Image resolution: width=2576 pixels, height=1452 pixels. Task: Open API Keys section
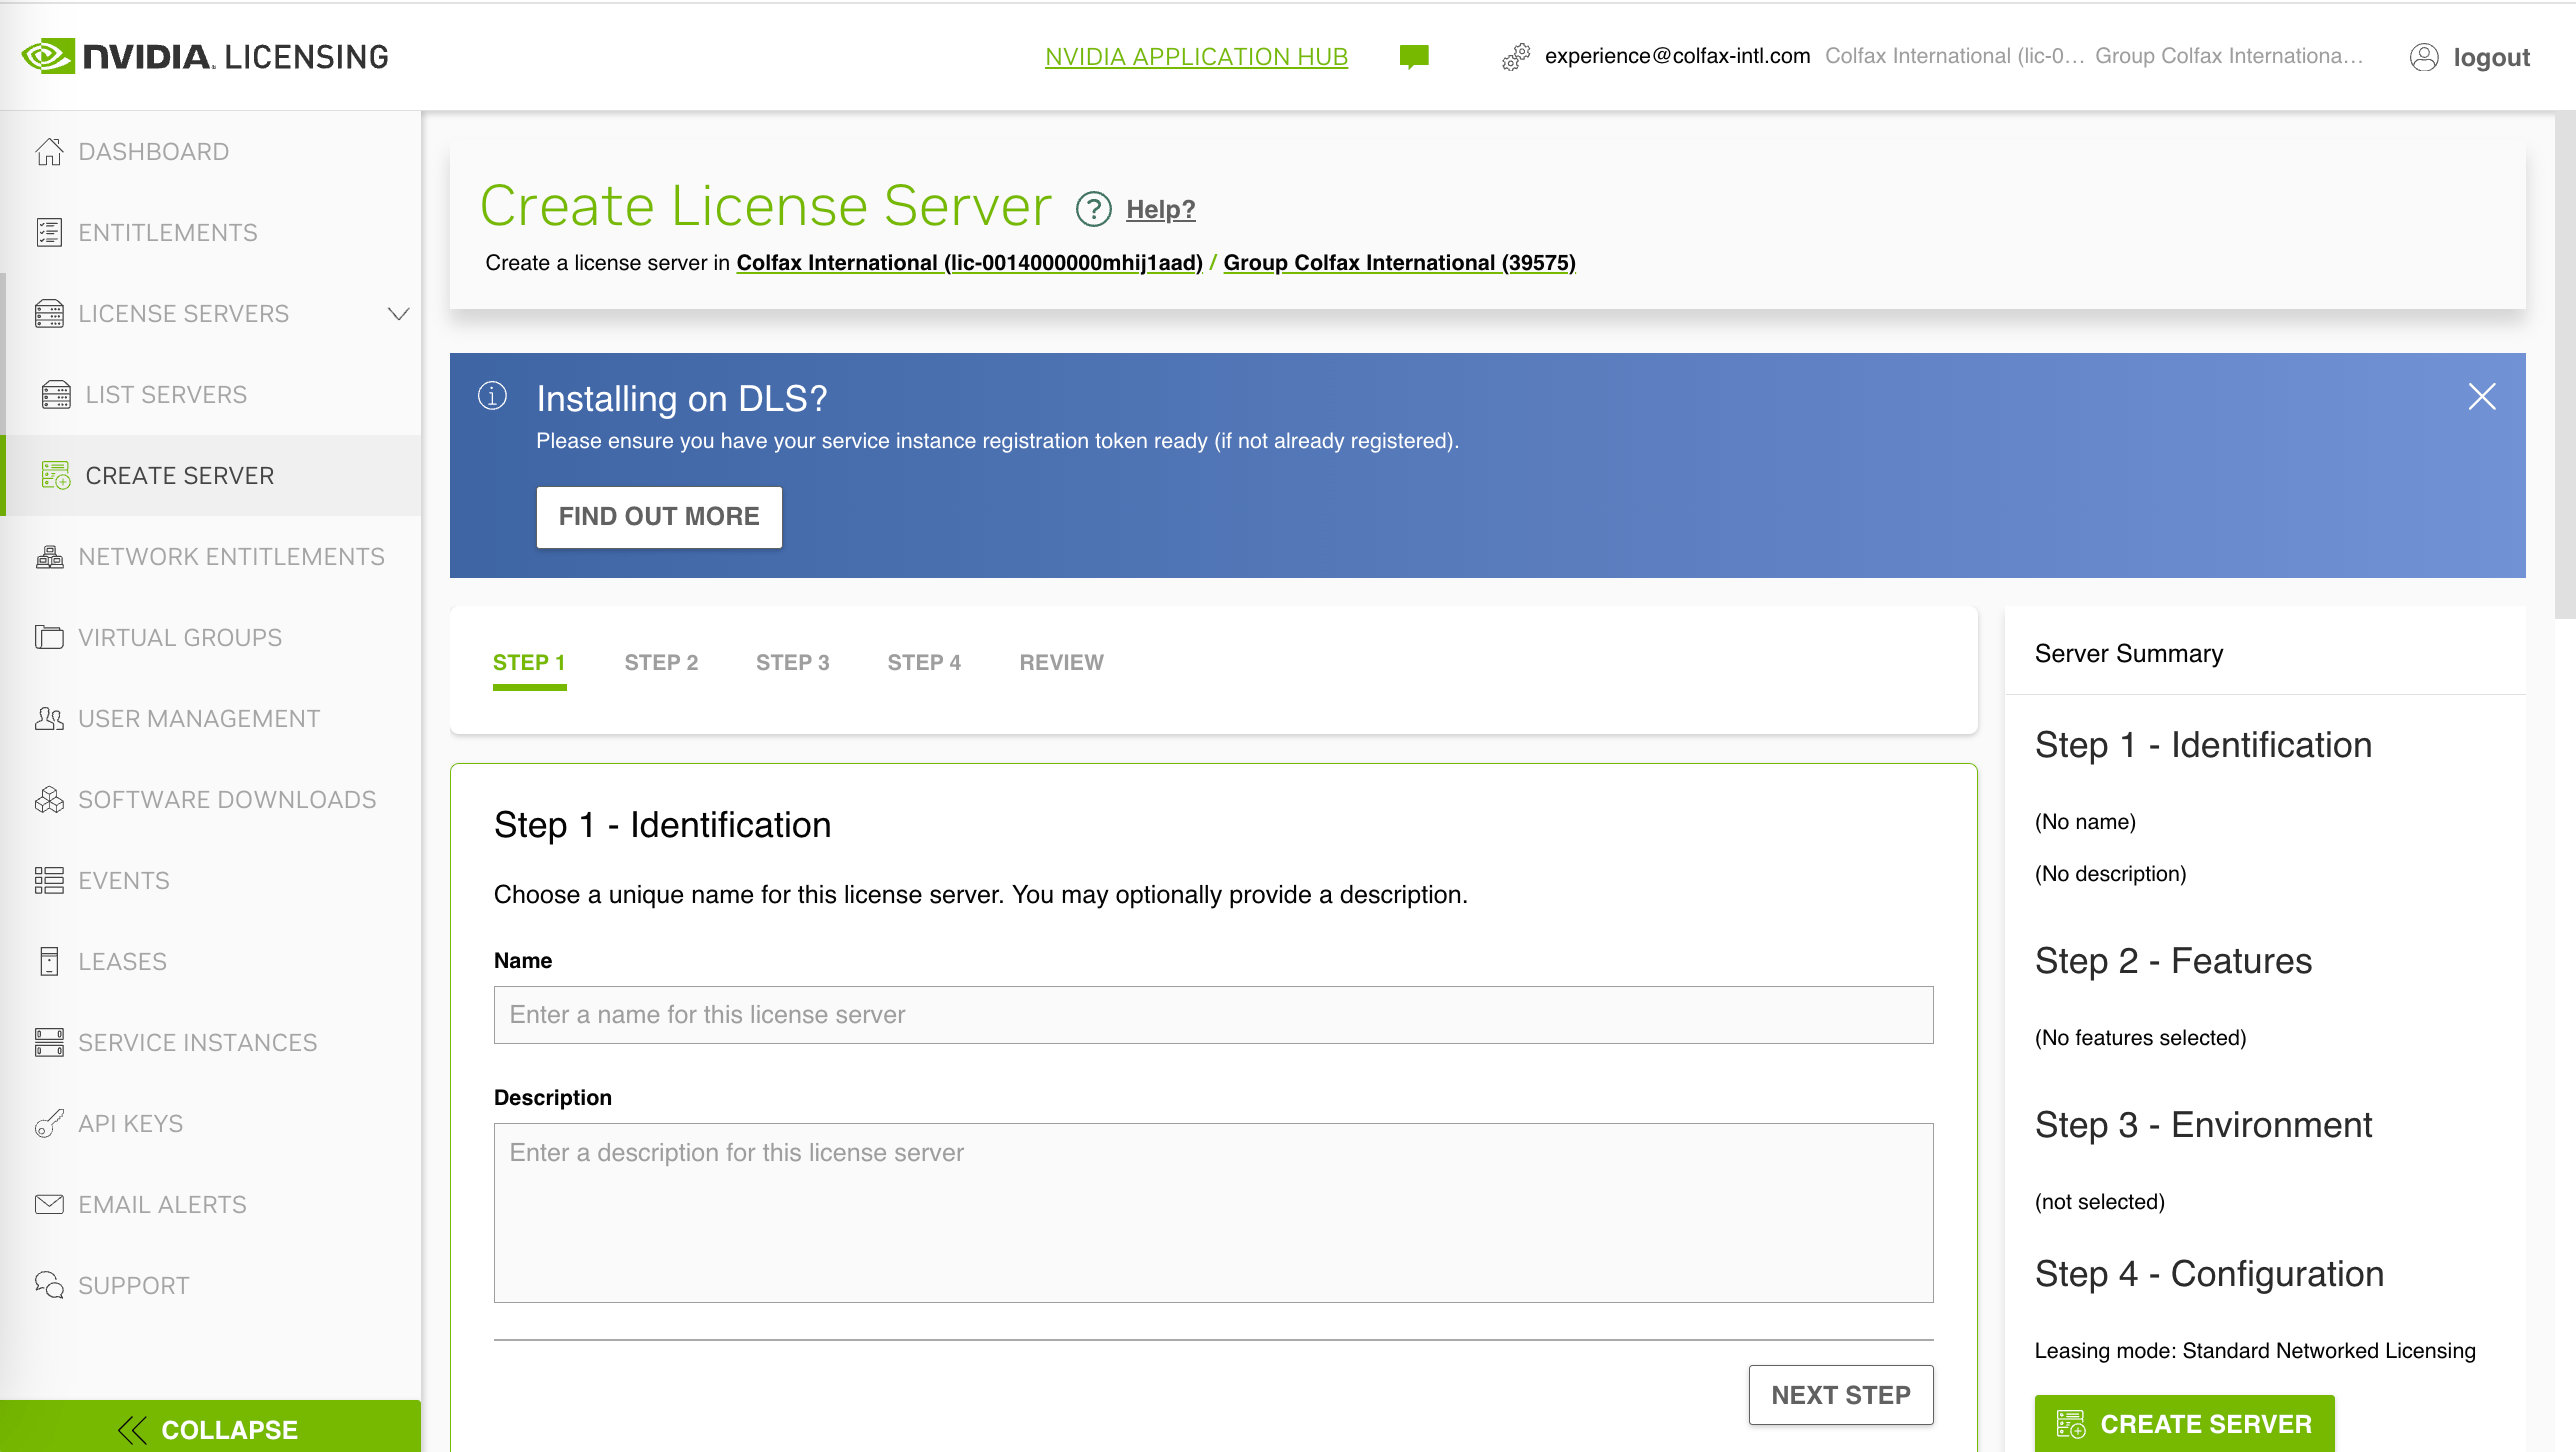click(130, 1123)
